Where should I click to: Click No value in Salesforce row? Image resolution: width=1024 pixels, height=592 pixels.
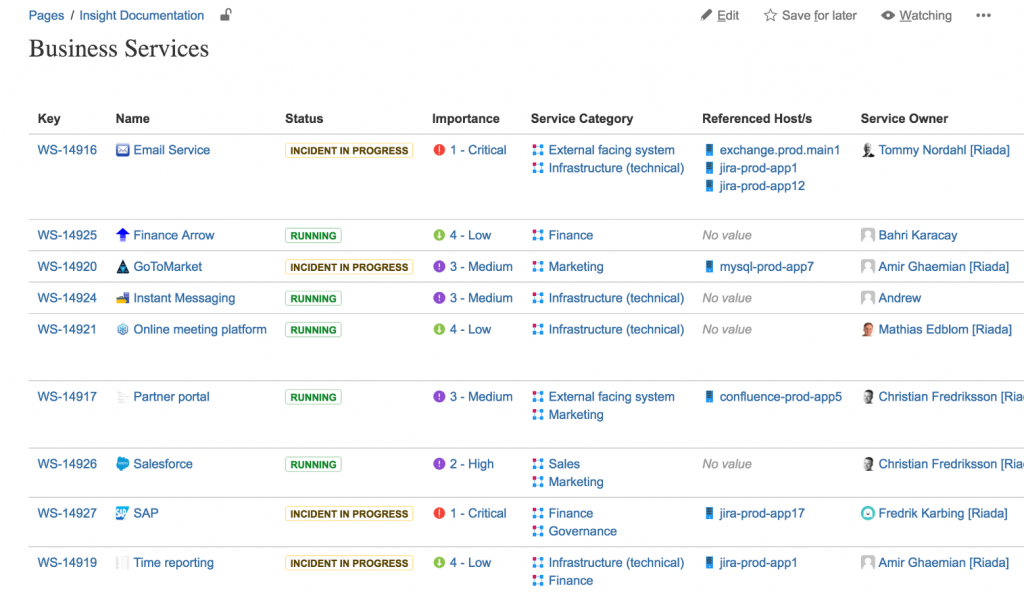[727, 464]
